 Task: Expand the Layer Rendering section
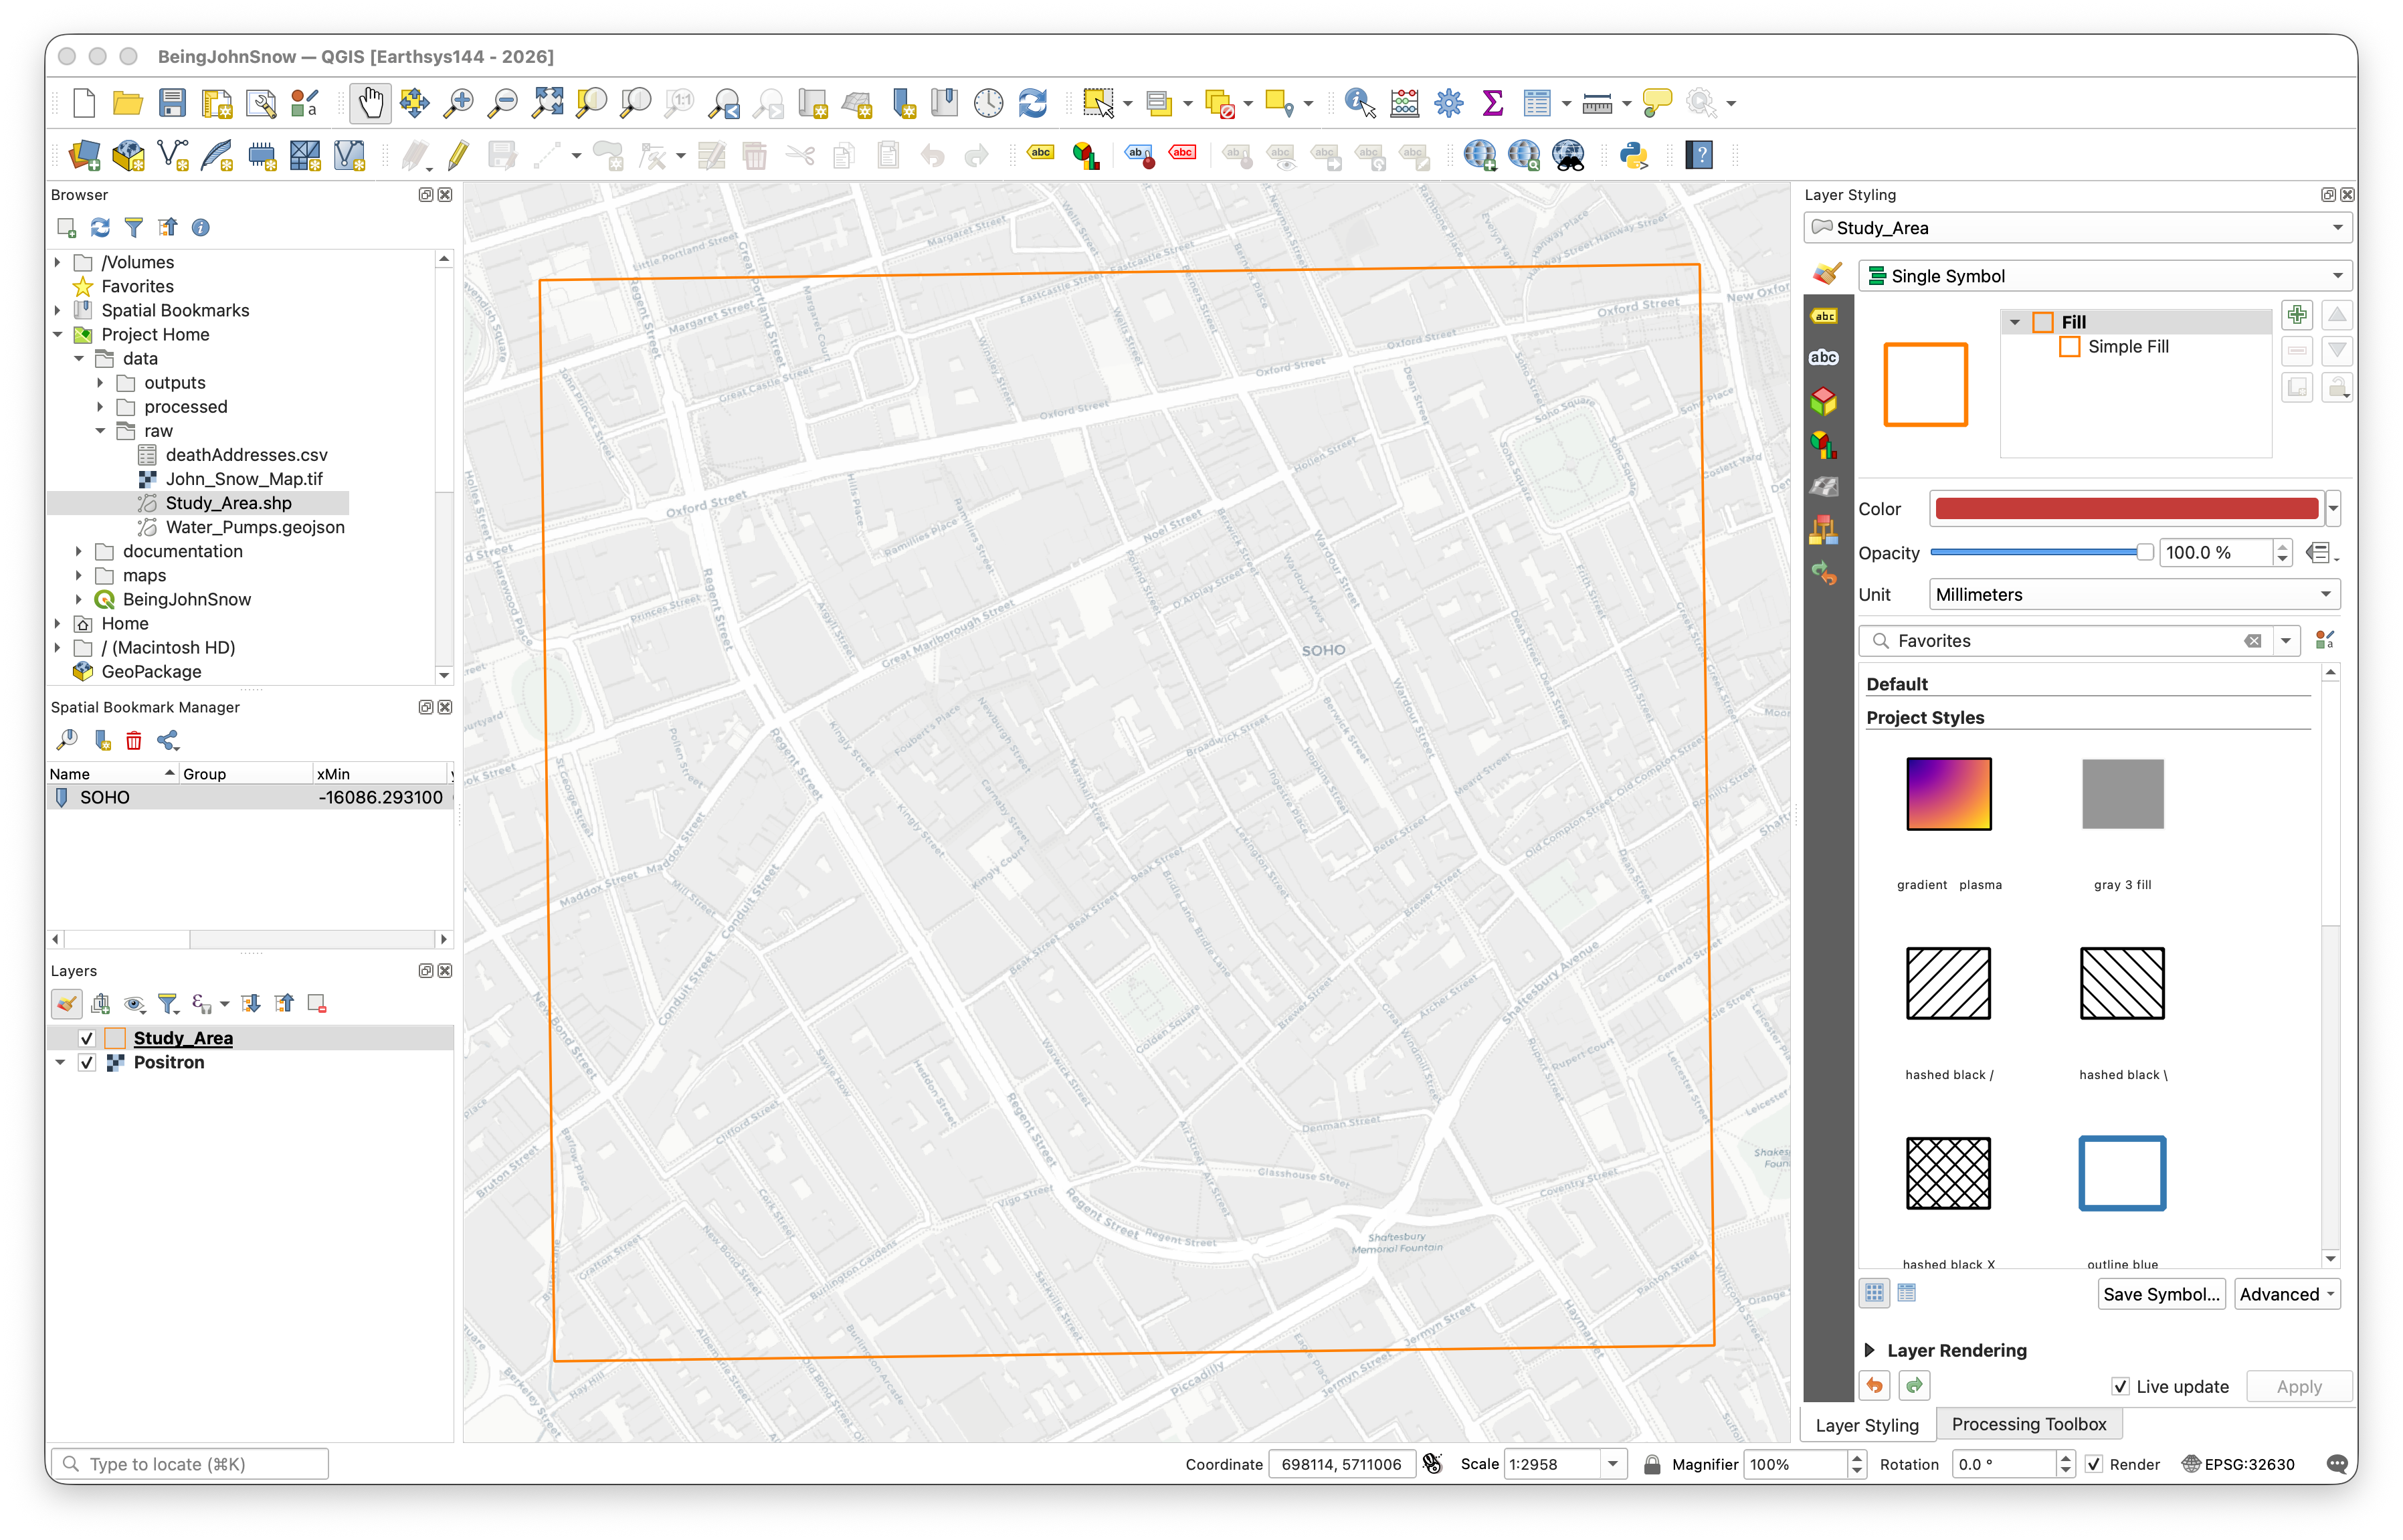1870,1350
